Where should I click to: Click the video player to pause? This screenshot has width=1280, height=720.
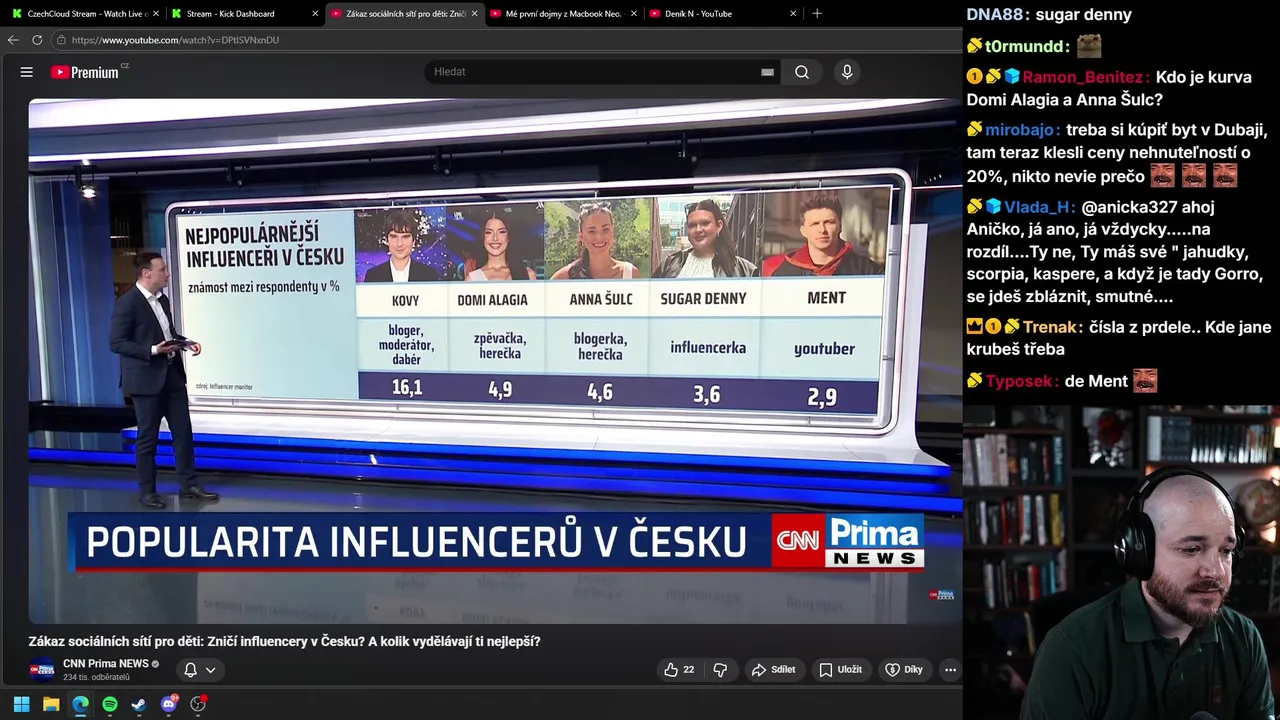click(495, 360)
